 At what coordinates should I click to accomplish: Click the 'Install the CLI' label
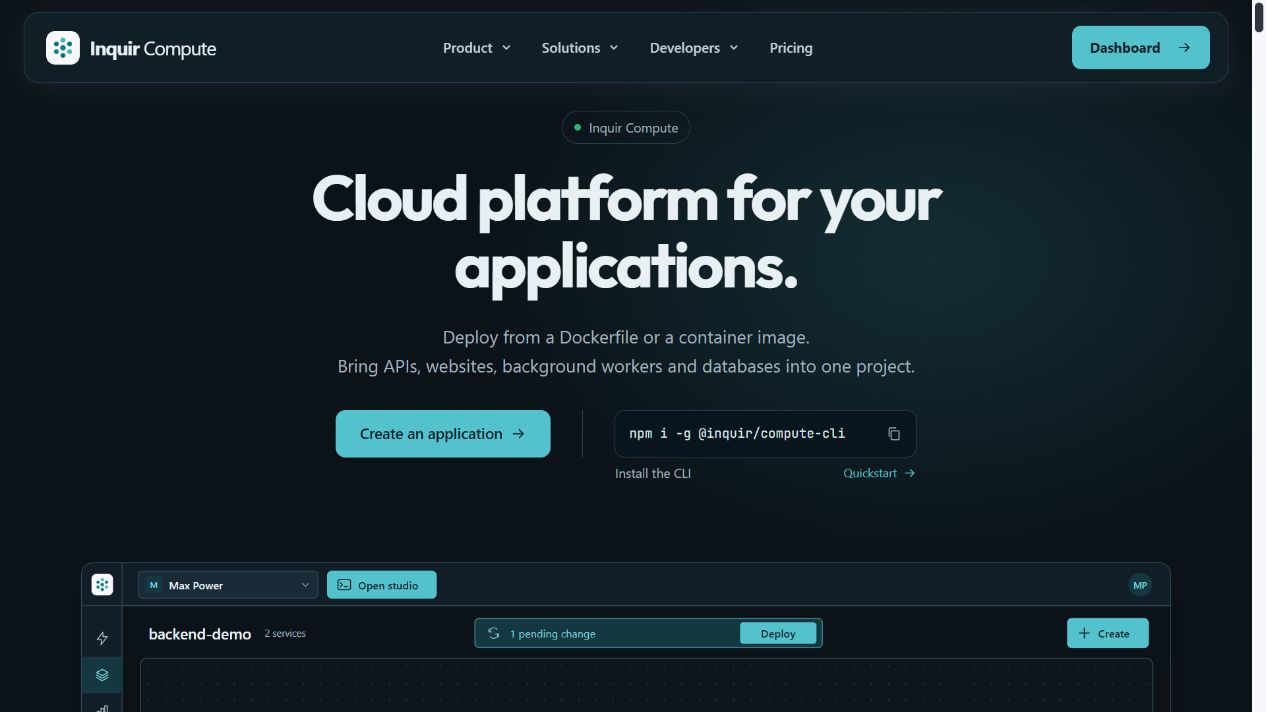tap(653, 473)
